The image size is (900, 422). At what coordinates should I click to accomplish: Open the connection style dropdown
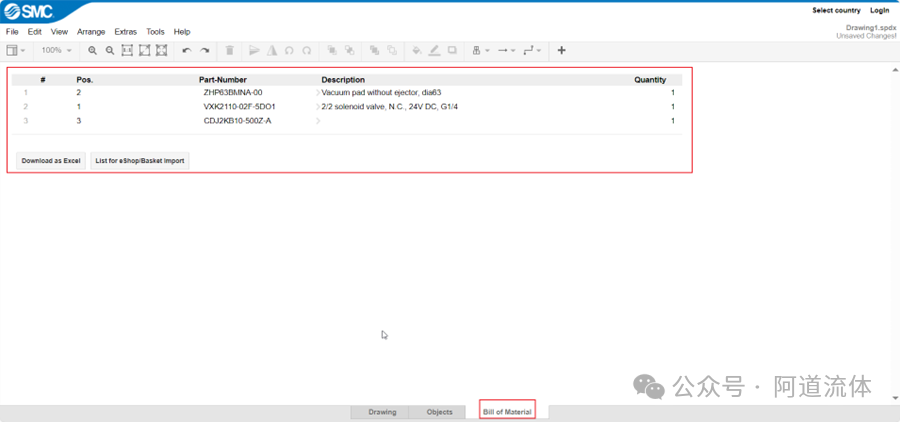480,51
